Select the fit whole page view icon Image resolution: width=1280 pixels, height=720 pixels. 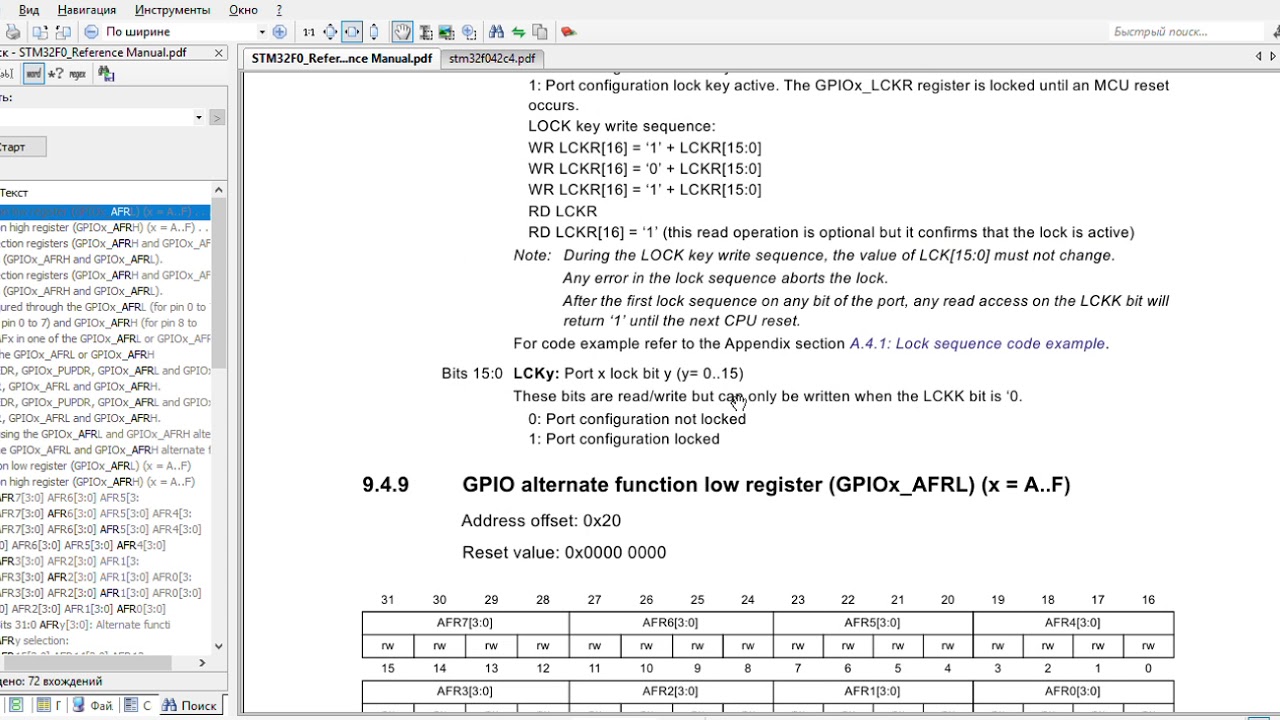tap(330, 32)
